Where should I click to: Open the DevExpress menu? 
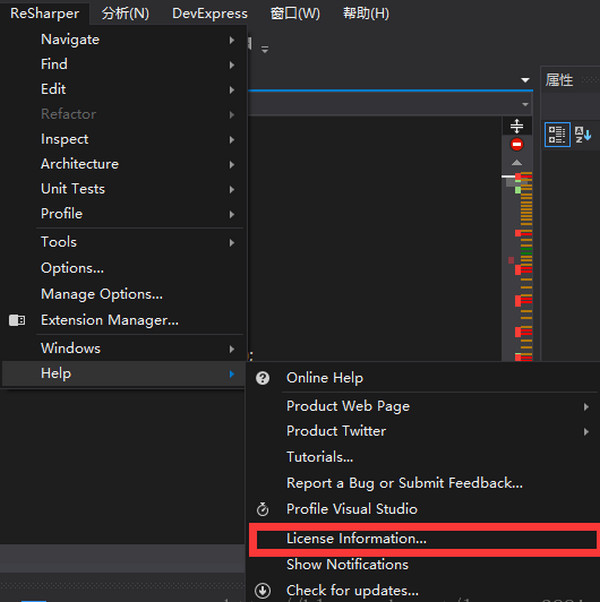[210, 13]
